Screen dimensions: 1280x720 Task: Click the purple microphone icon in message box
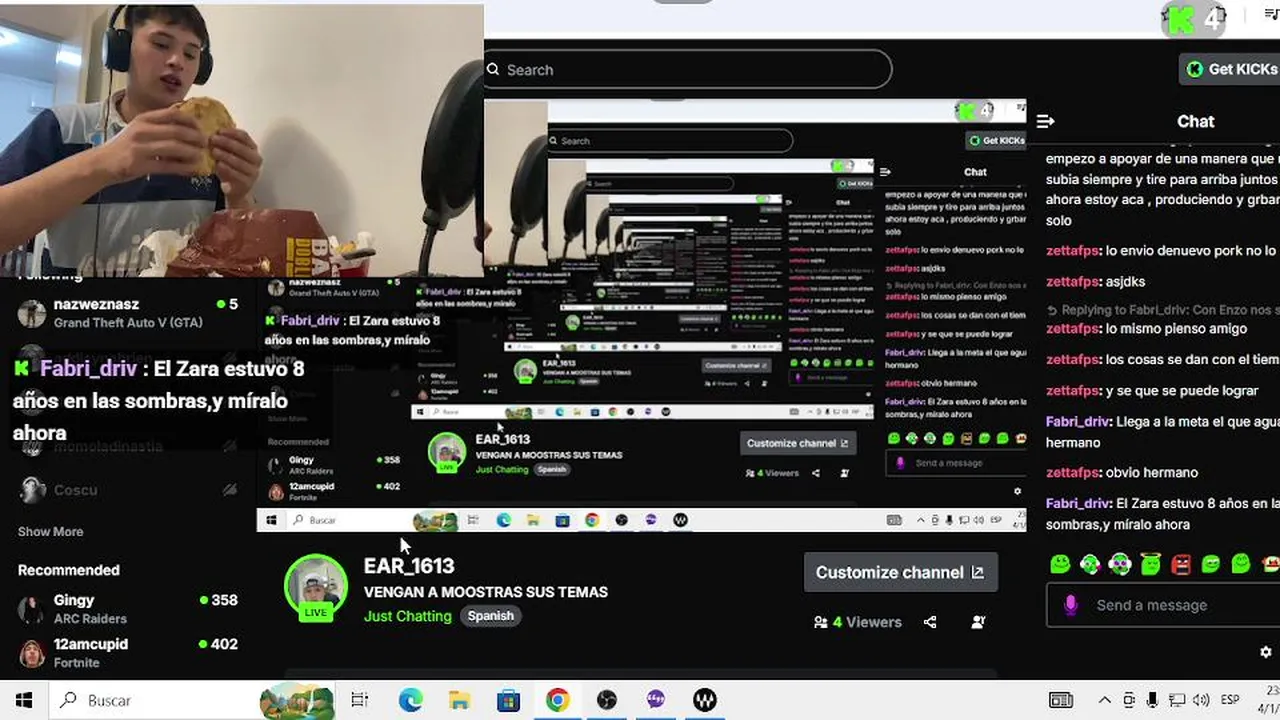pos(1071,605)
